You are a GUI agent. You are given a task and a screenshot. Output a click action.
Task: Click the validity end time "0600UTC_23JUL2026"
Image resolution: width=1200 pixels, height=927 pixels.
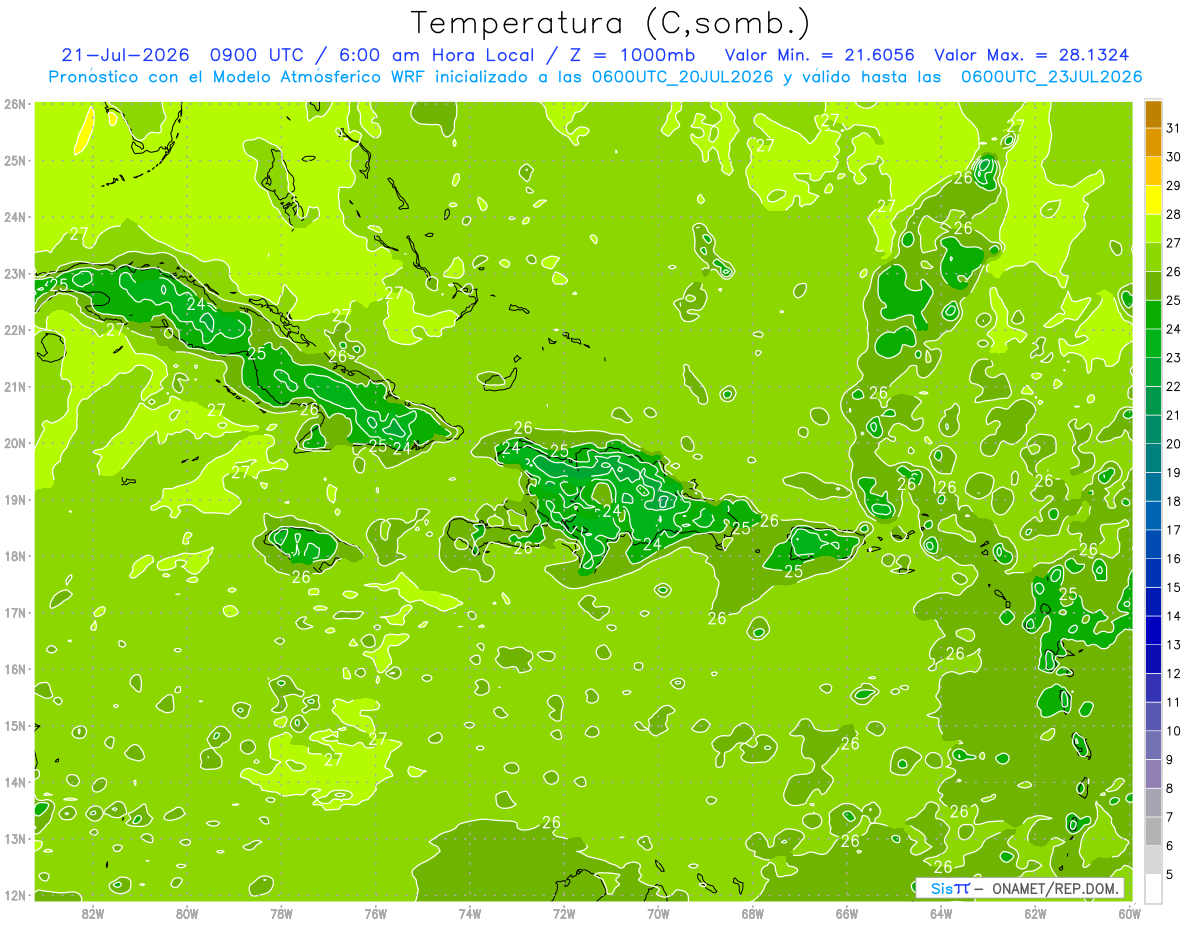(1051, 77)
